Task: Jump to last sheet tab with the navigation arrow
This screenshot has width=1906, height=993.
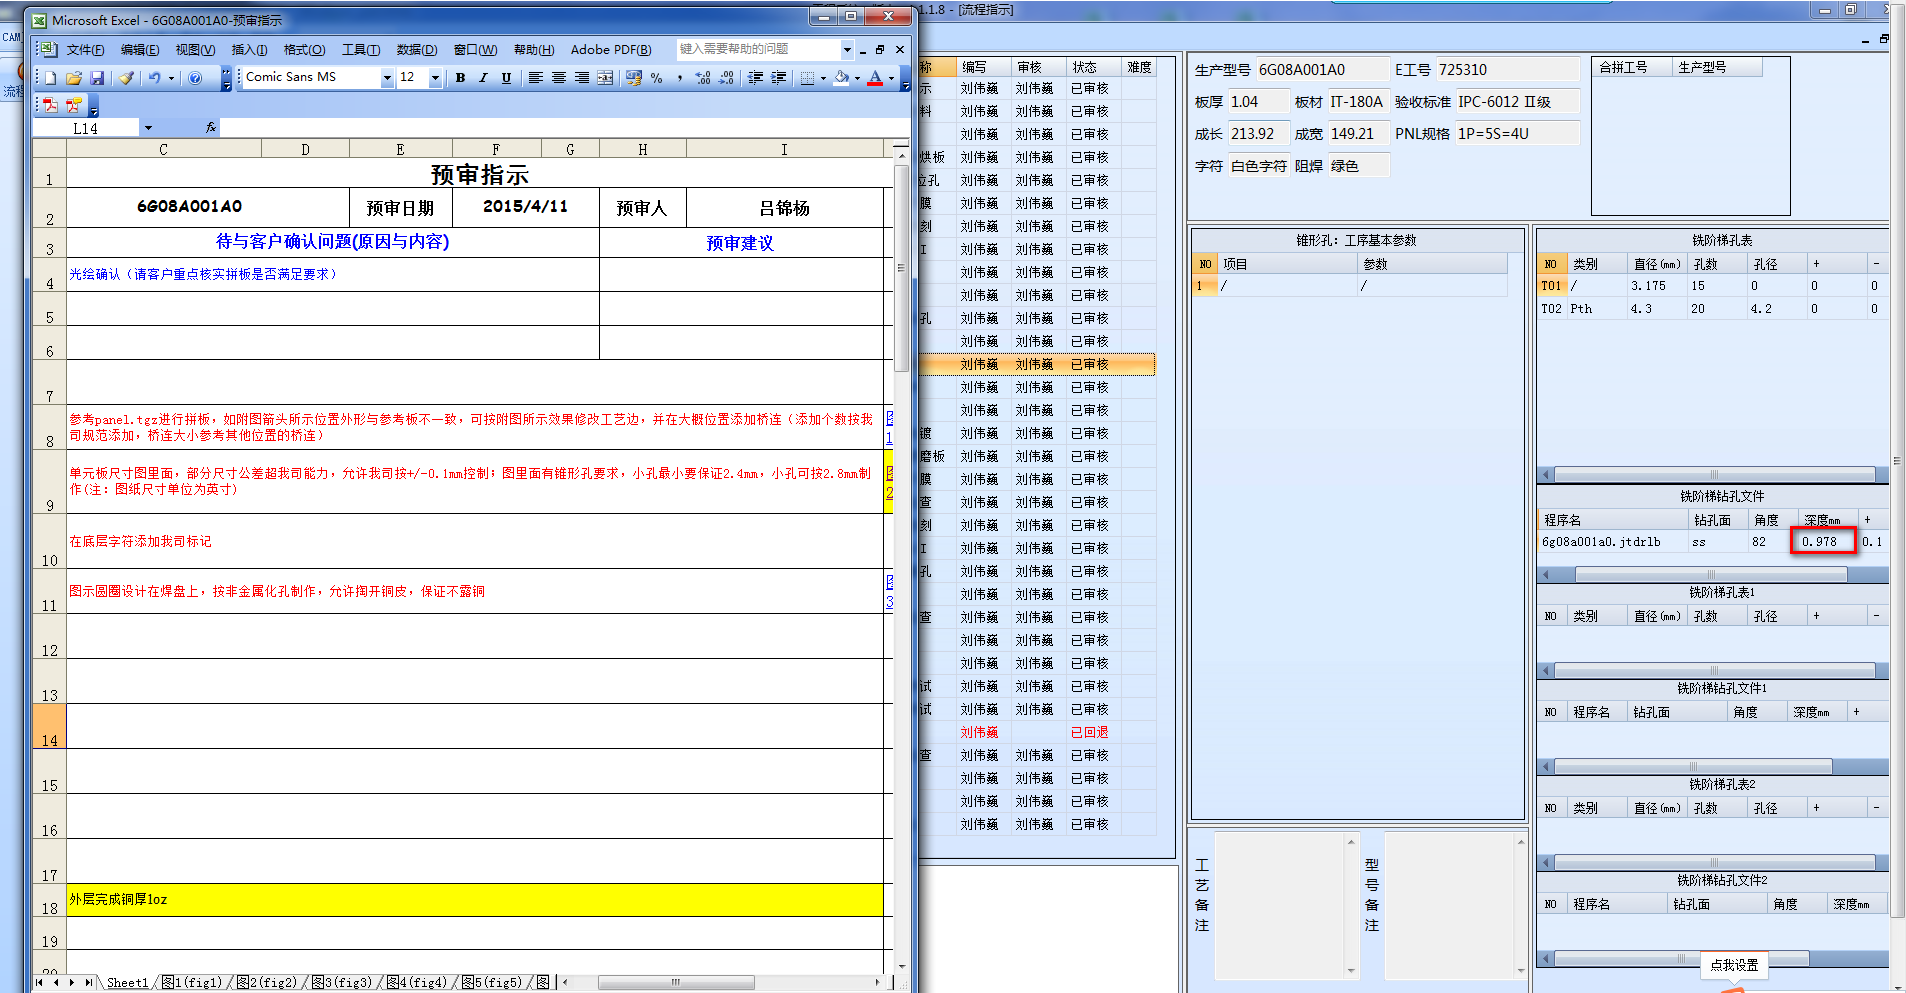Action: pyautogui.click(x=88, y=982)
